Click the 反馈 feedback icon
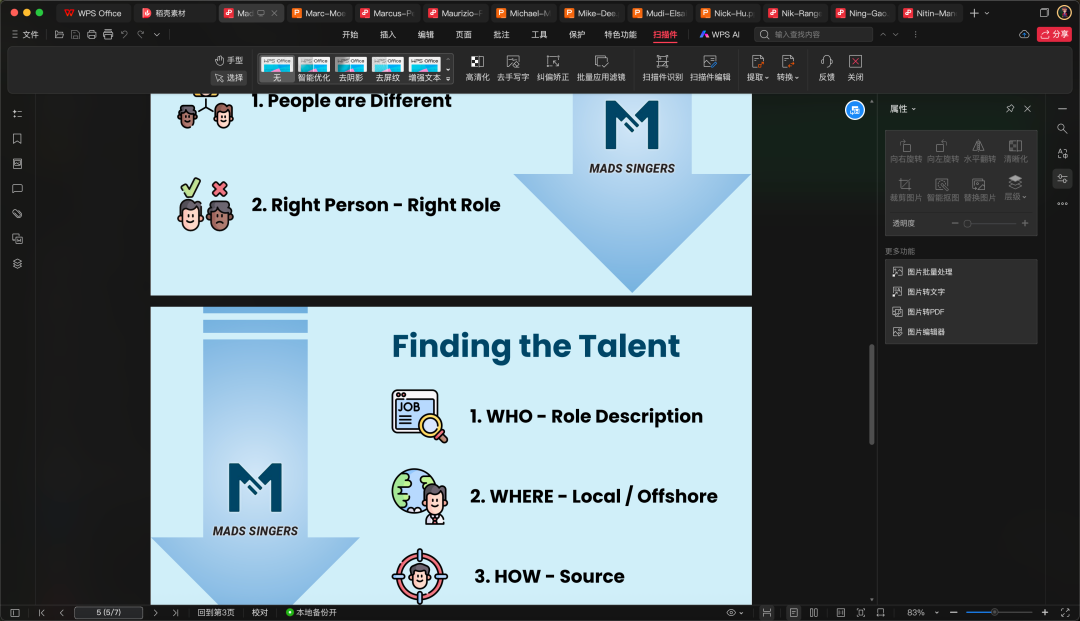 [x=827, y=68]
